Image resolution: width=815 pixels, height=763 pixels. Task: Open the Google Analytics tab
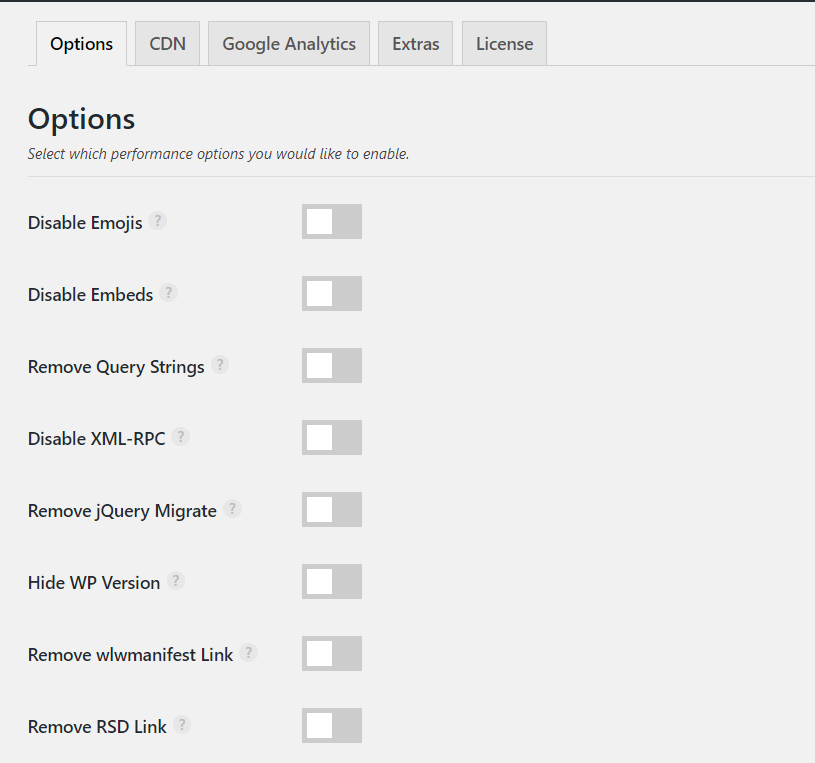[x=289, y=44]
